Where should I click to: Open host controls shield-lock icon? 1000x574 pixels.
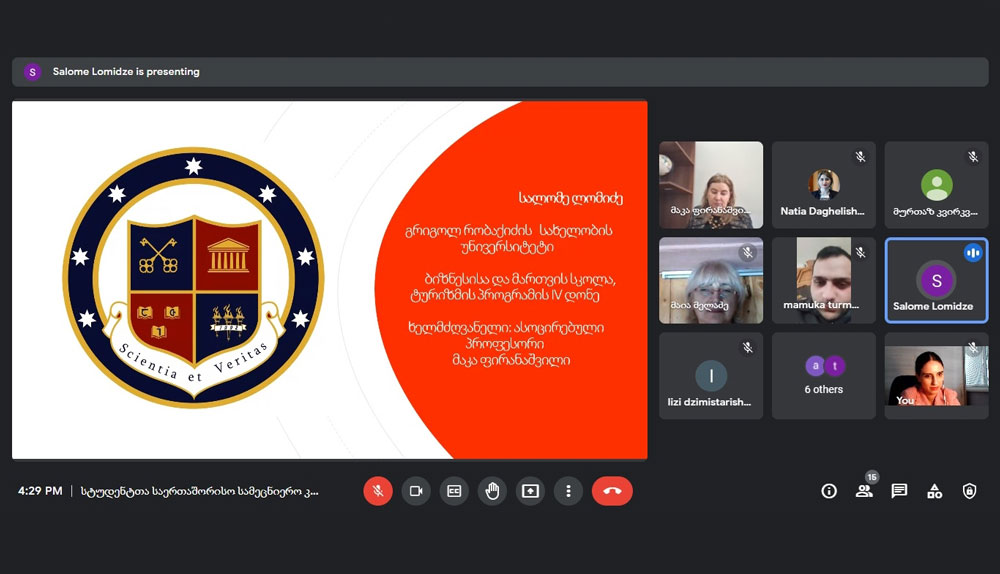click(x=969, y=491)
